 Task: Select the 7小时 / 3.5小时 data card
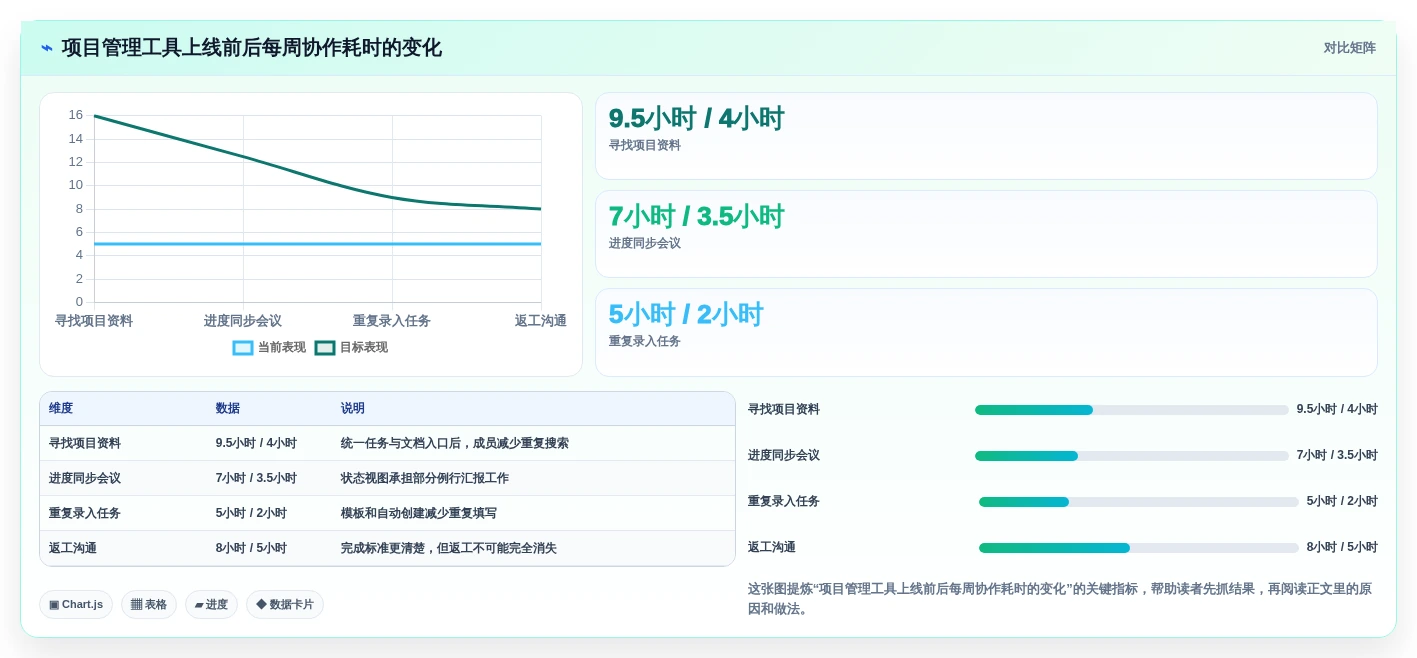pos(986,234)
